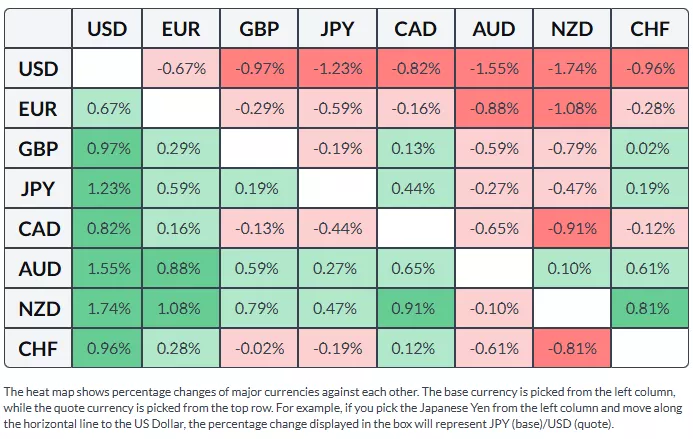Select the AUD column header in top row
Image resolution: width=693 pixels, height=439 pixels.
pyautogui.click(x=493, y=29)
